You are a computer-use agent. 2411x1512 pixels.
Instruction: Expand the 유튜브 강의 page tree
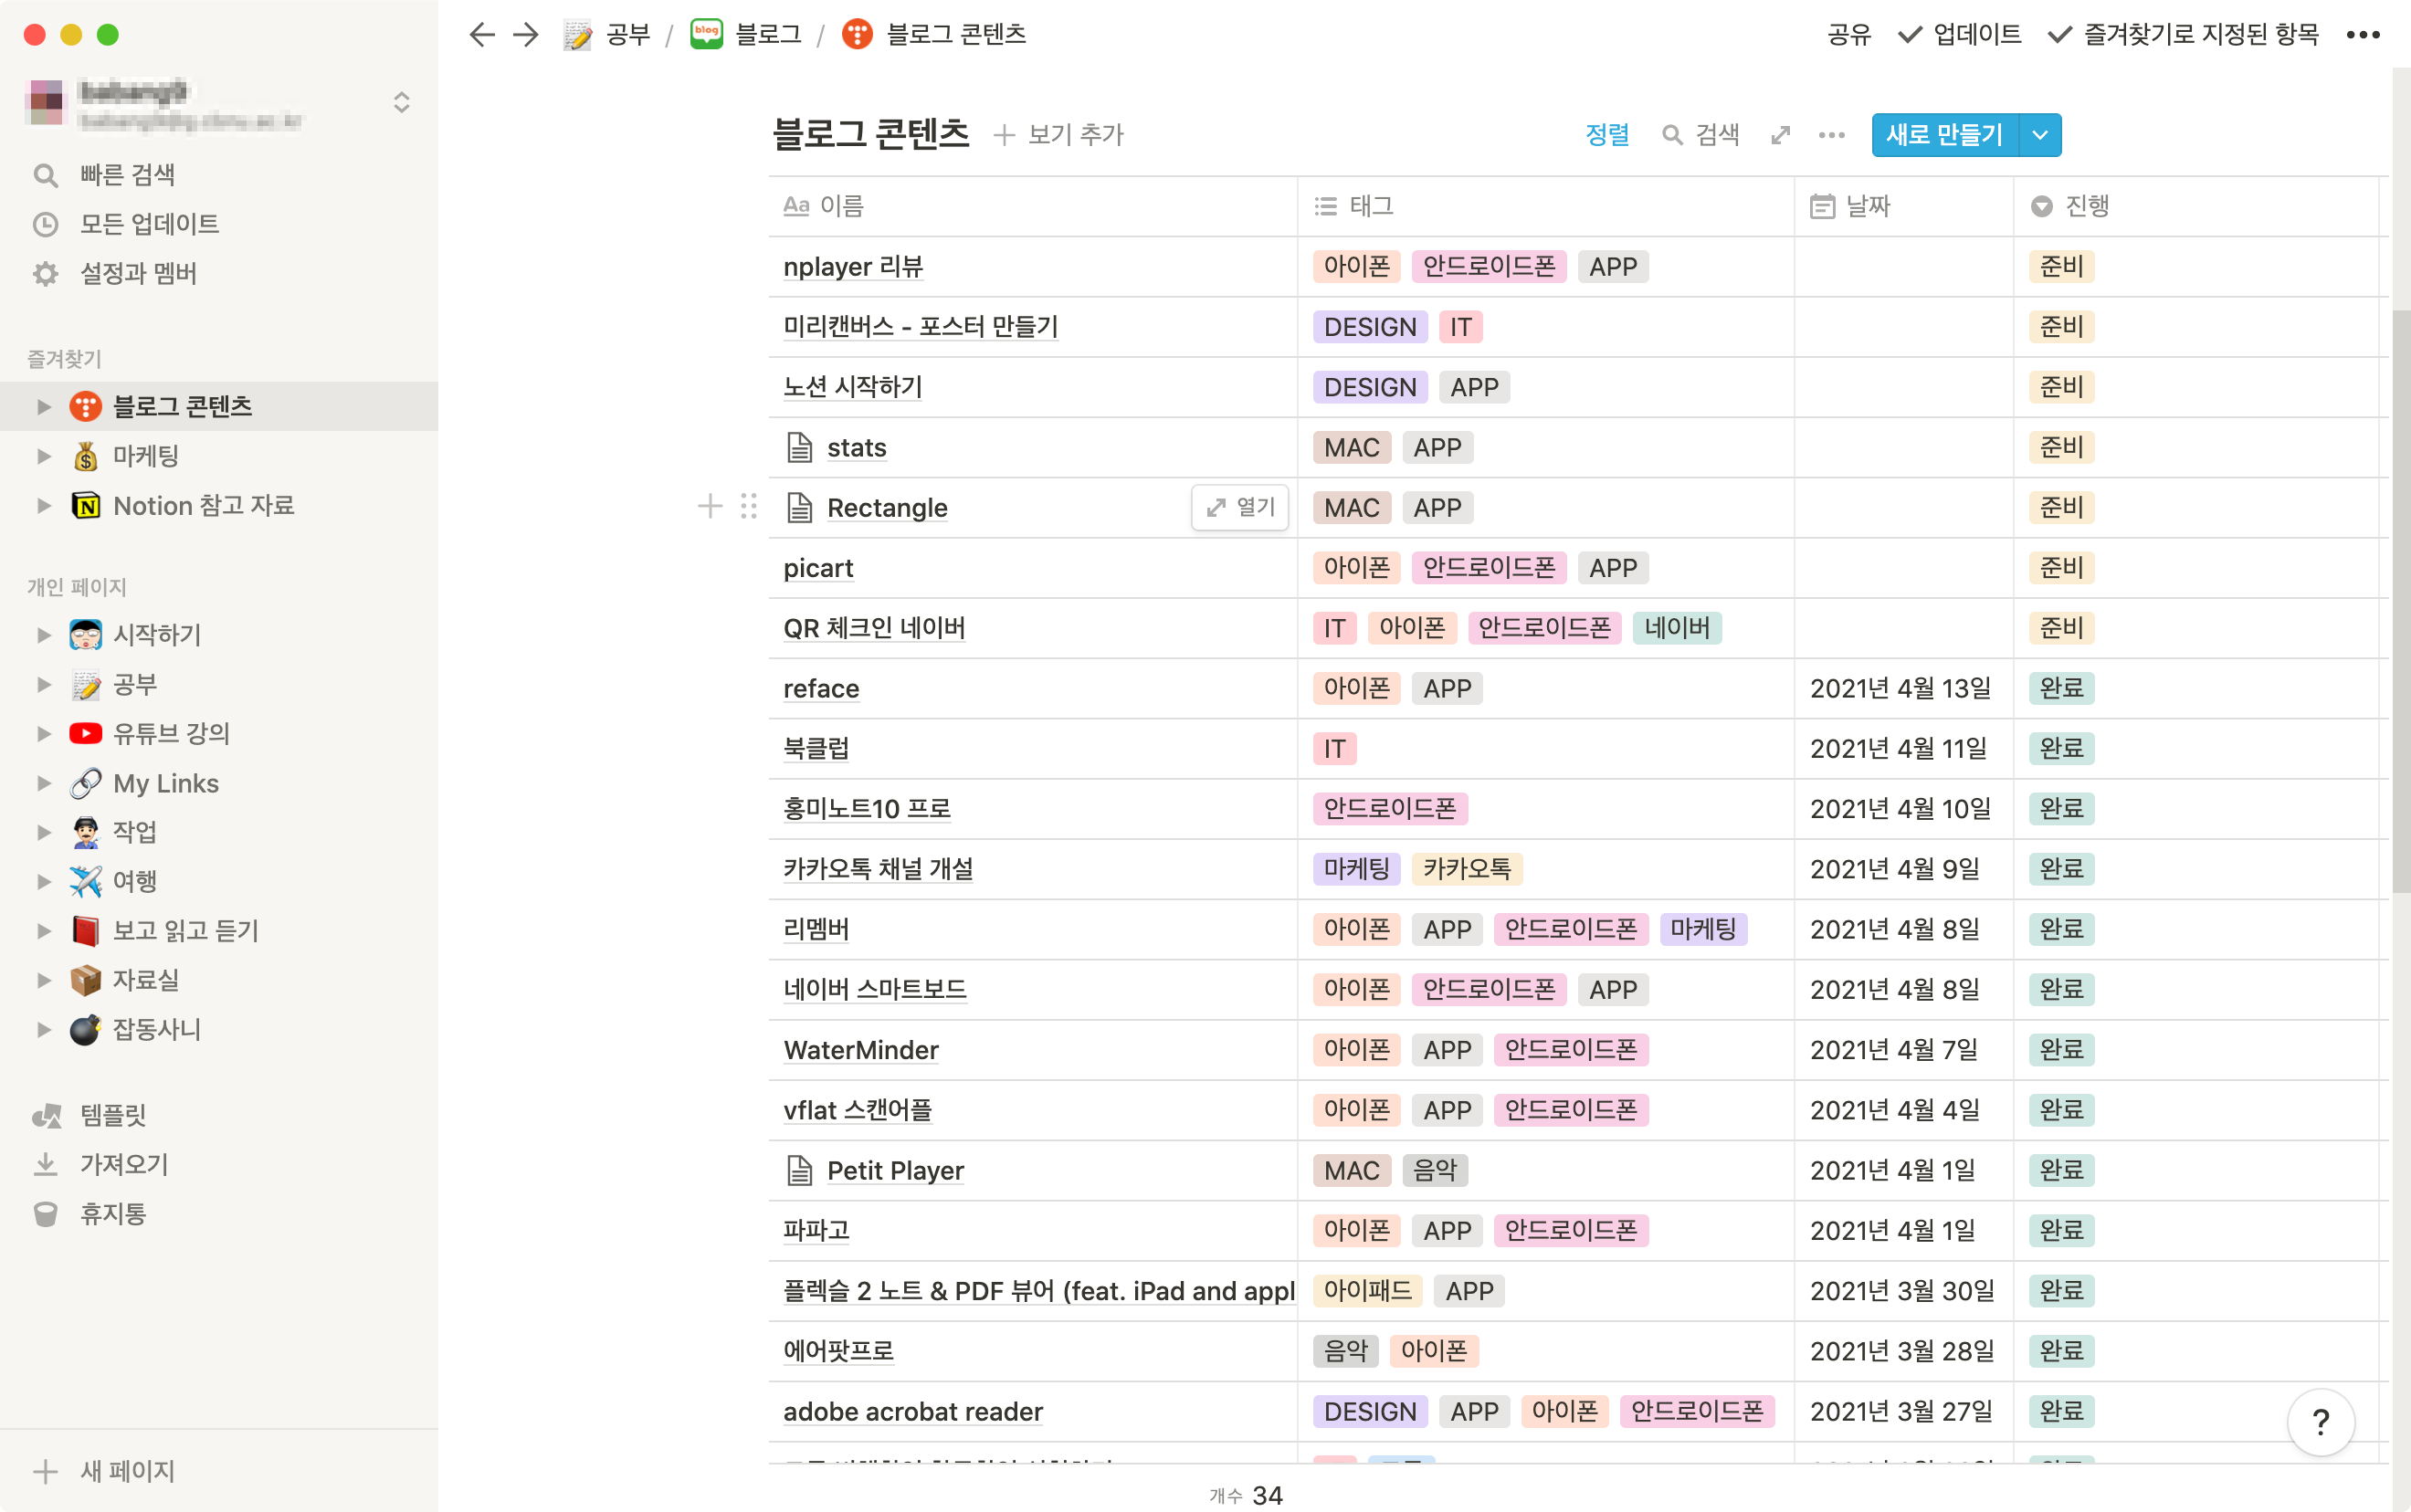coord(43,733)
